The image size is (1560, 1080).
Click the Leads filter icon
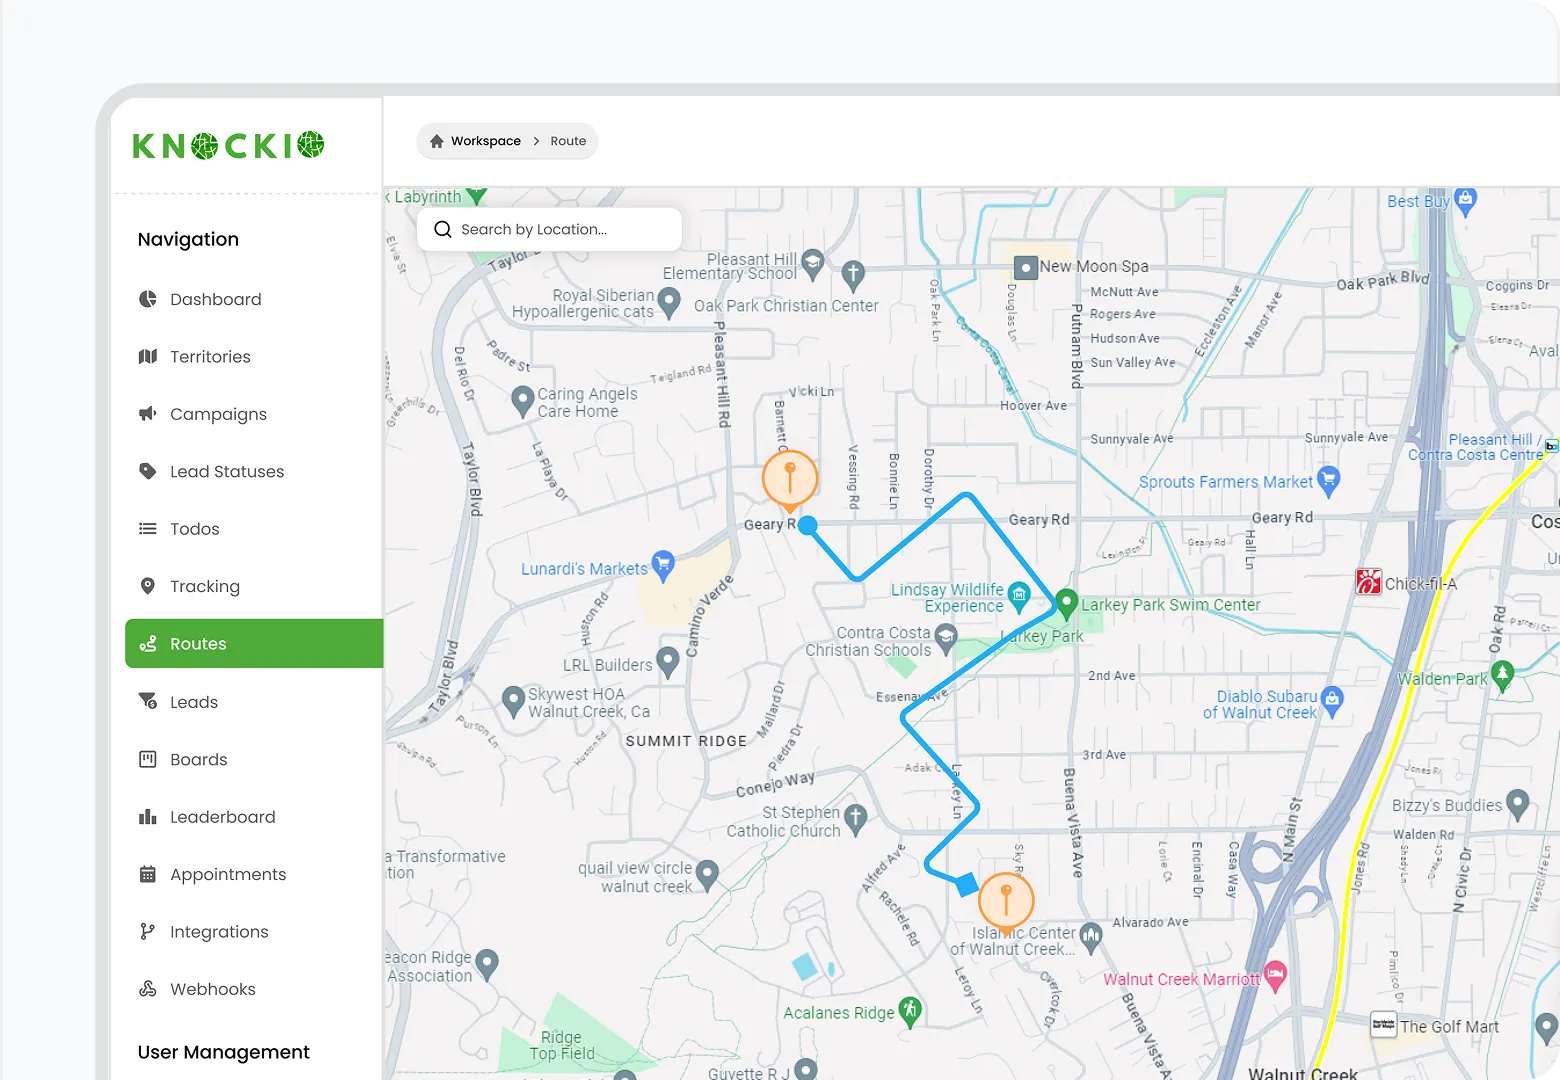[x=148, y=701]
